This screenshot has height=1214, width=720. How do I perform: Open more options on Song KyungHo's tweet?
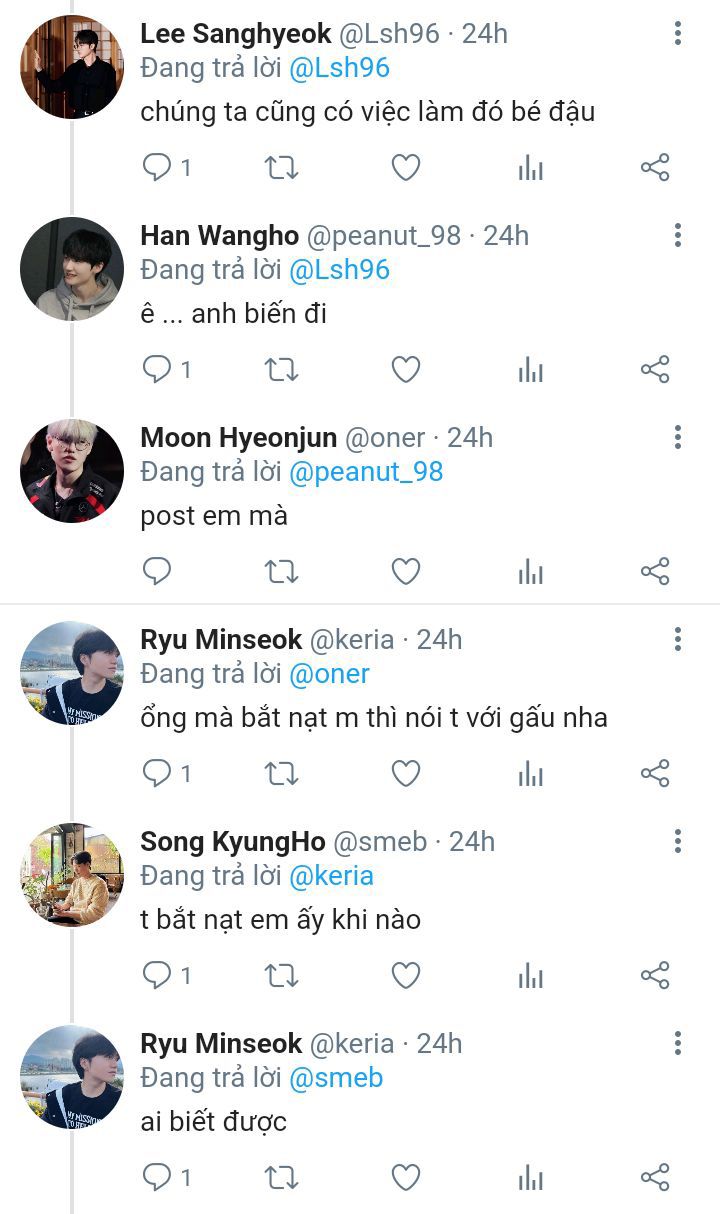pyautogui.click(x=678, y=841)
